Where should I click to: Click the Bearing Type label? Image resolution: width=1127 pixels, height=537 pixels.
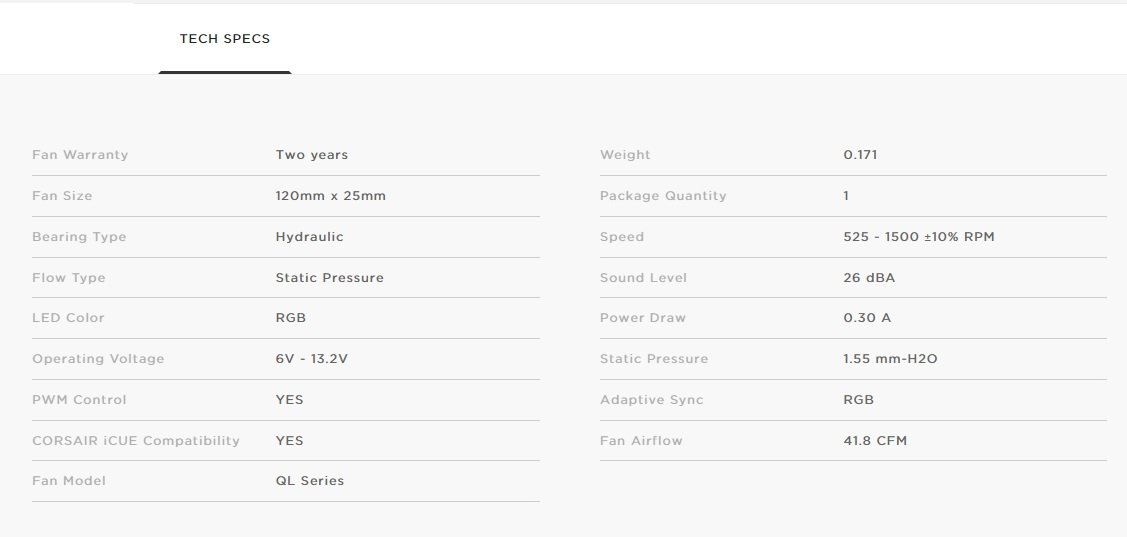(x=79, y=237)
